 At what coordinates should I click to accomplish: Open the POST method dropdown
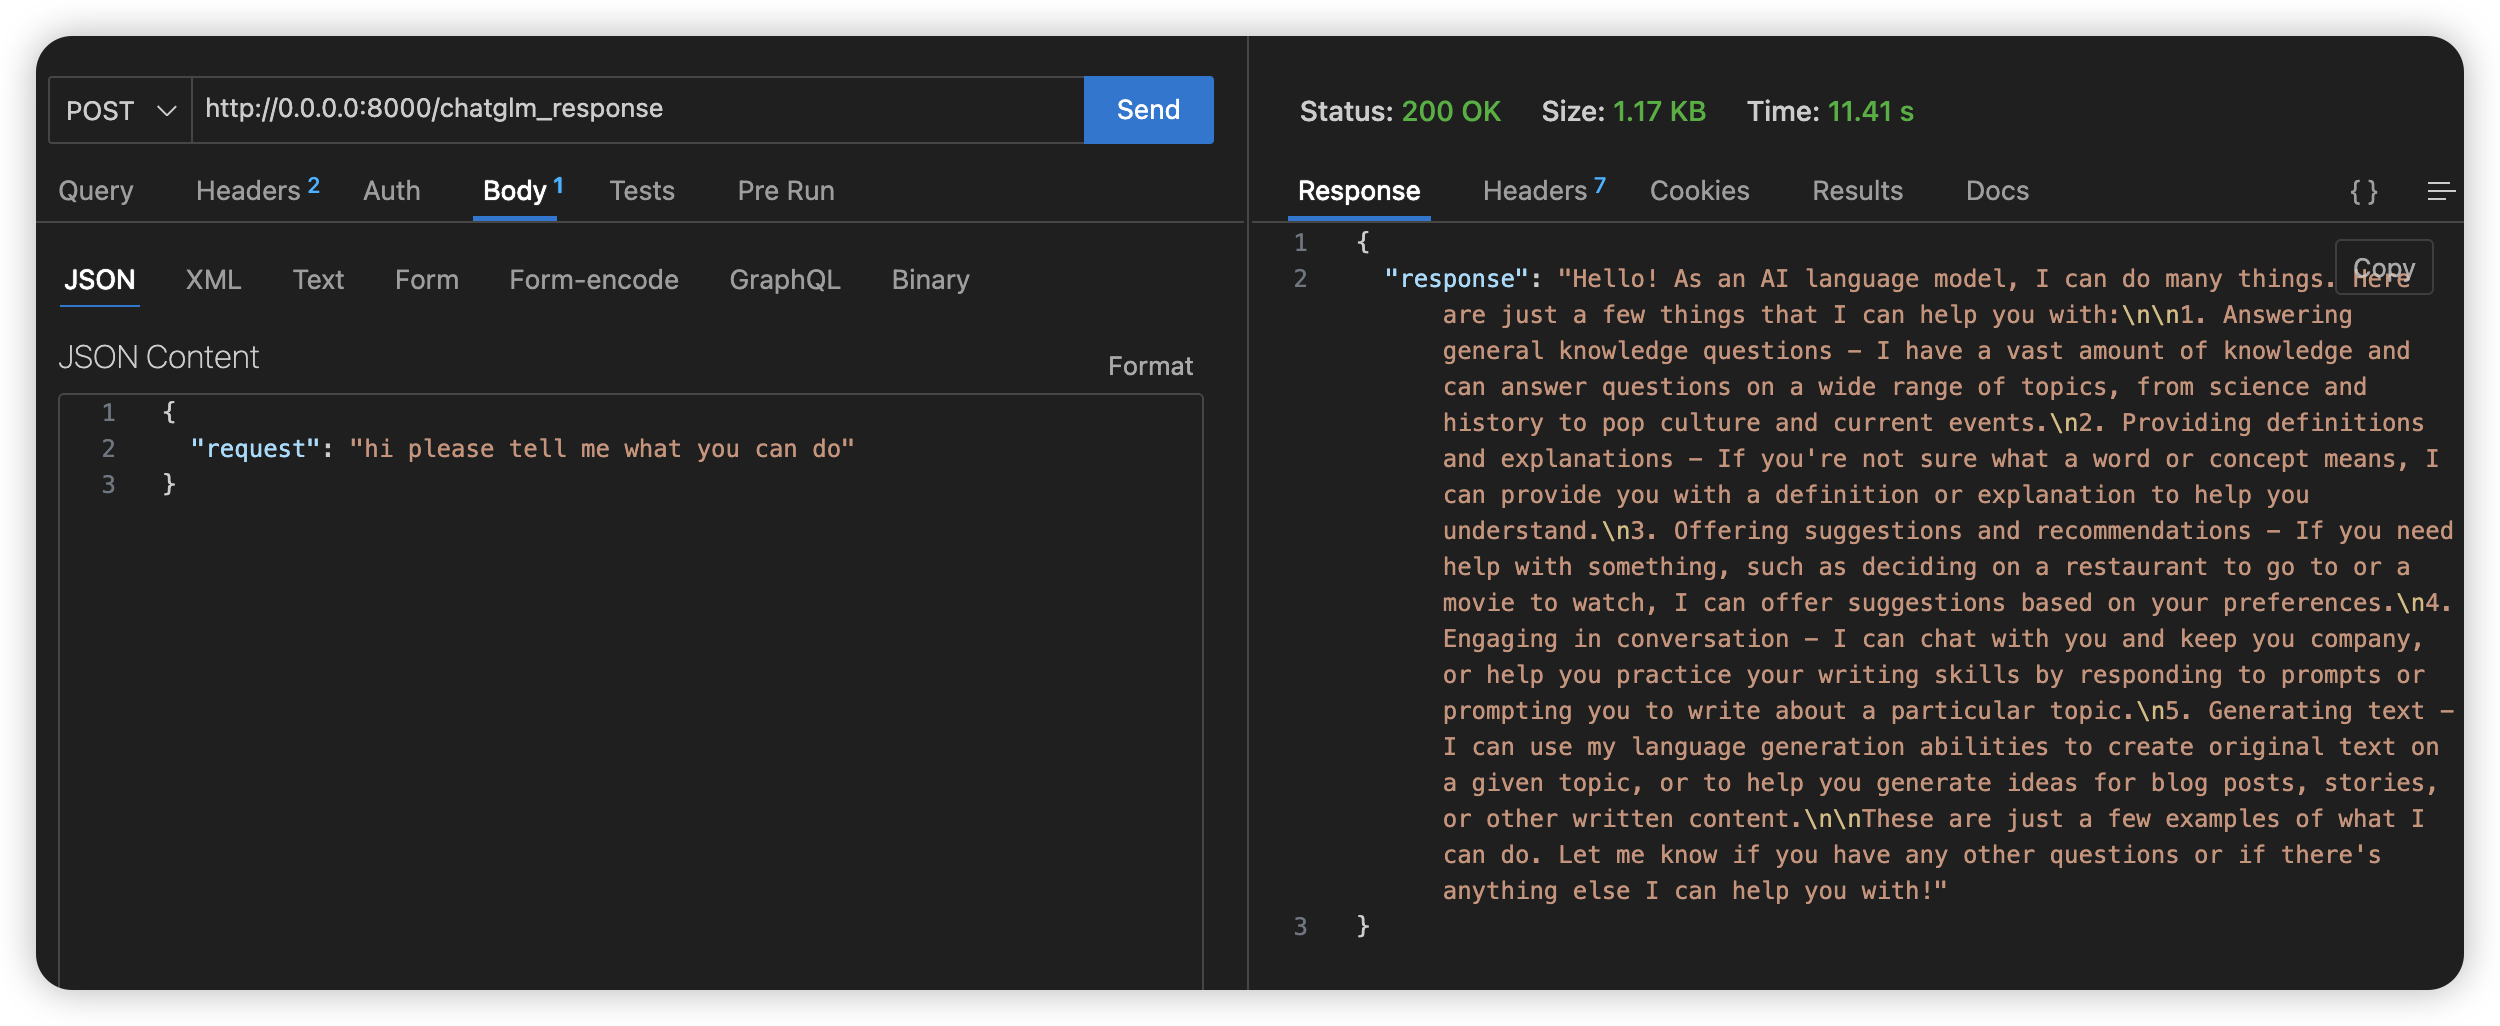(120, 110)
